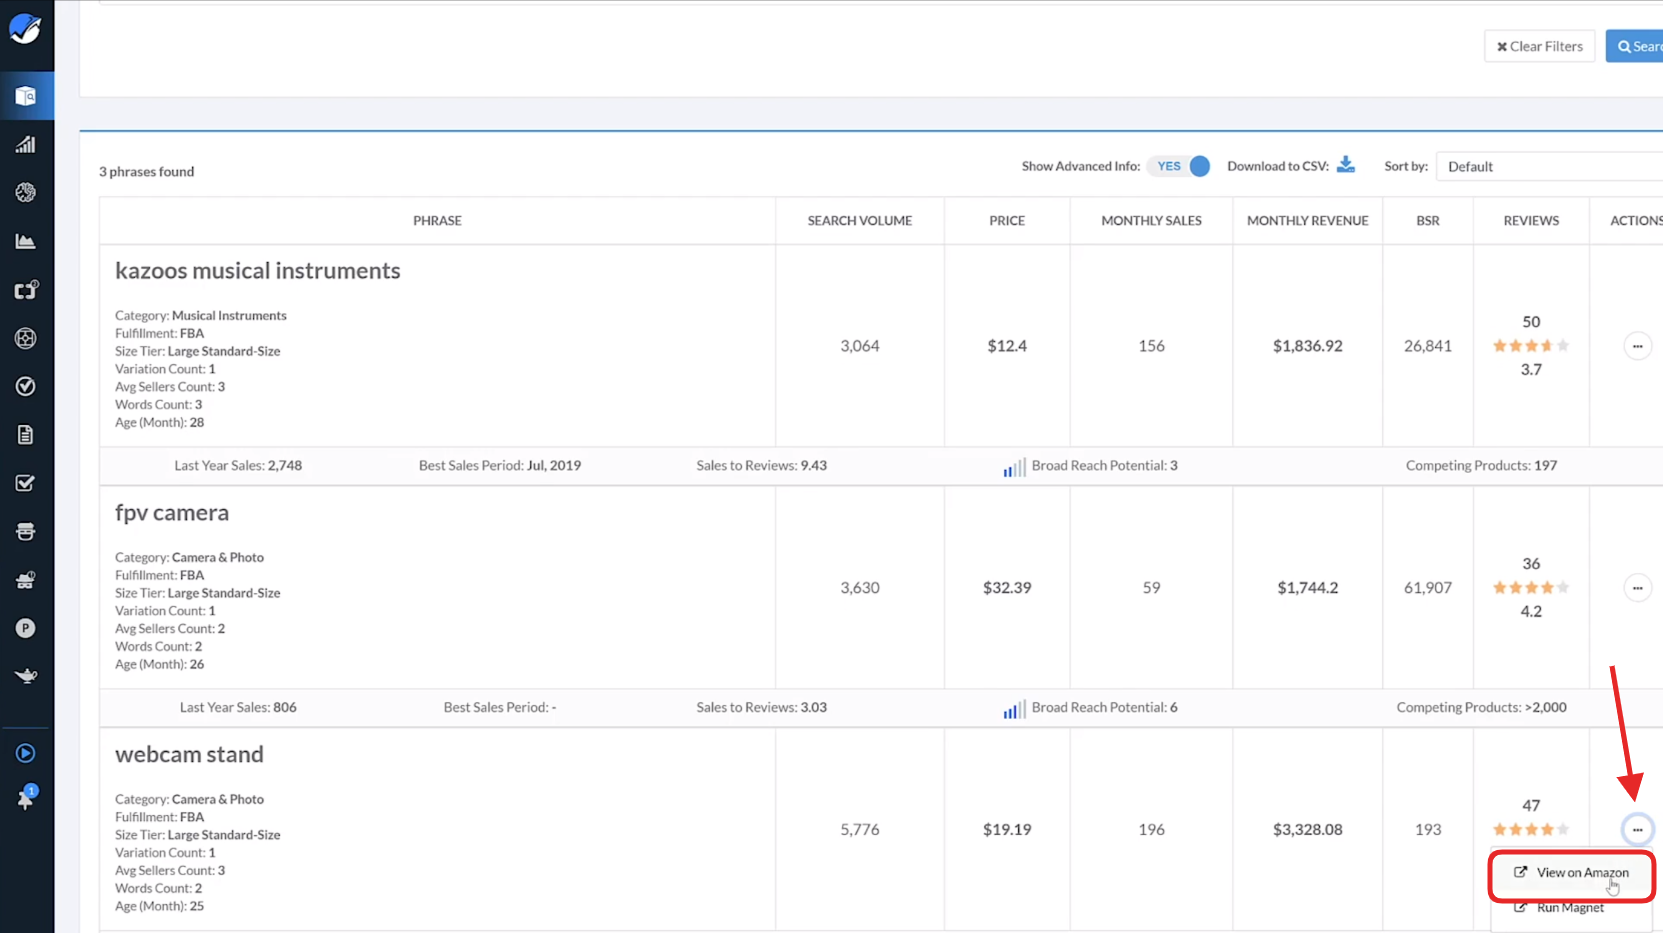Click BSR value 26,841
Image resolution: width=1663 pixels, height=933 pixels.
tap(1428, 346)
